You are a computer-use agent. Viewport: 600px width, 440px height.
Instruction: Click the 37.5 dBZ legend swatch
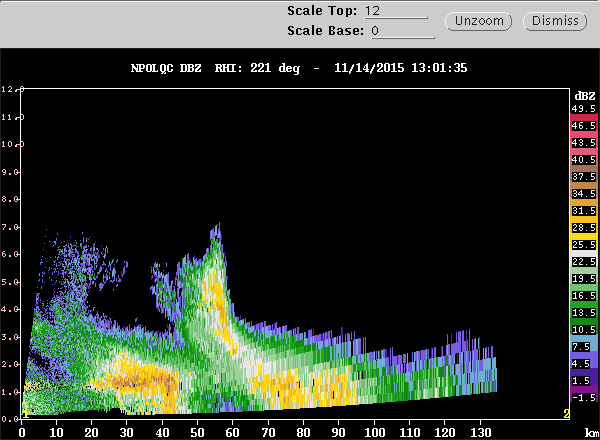pyautogui.click(x=583, y=178)
